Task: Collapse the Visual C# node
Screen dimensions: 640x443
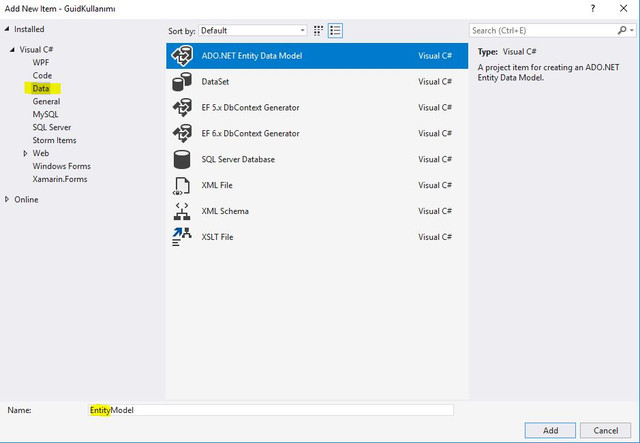Action: 12,49
